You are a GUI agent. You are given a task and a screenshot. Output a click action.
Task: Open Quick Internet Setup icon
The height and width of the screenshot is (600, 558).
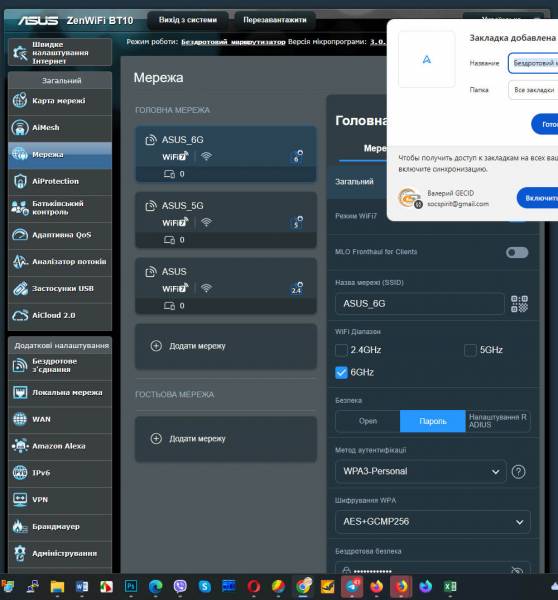pyautogui.click(x=20, y=52)
